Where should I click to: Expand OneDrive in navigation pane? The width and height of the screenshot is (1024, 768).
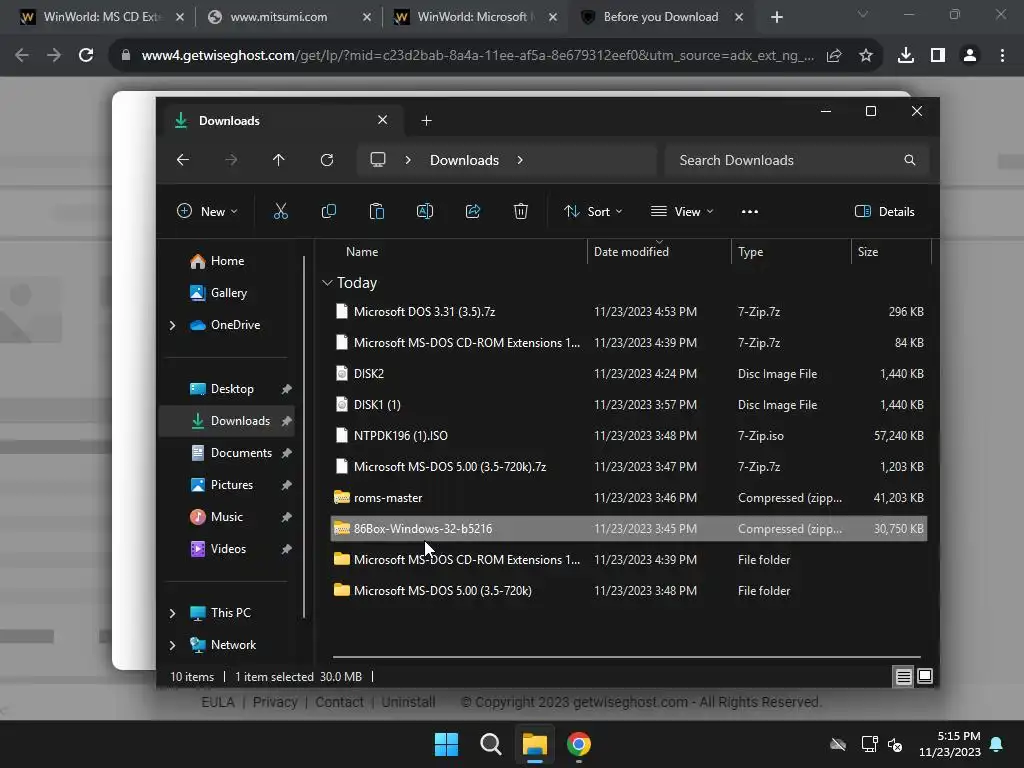pos(172,325)
